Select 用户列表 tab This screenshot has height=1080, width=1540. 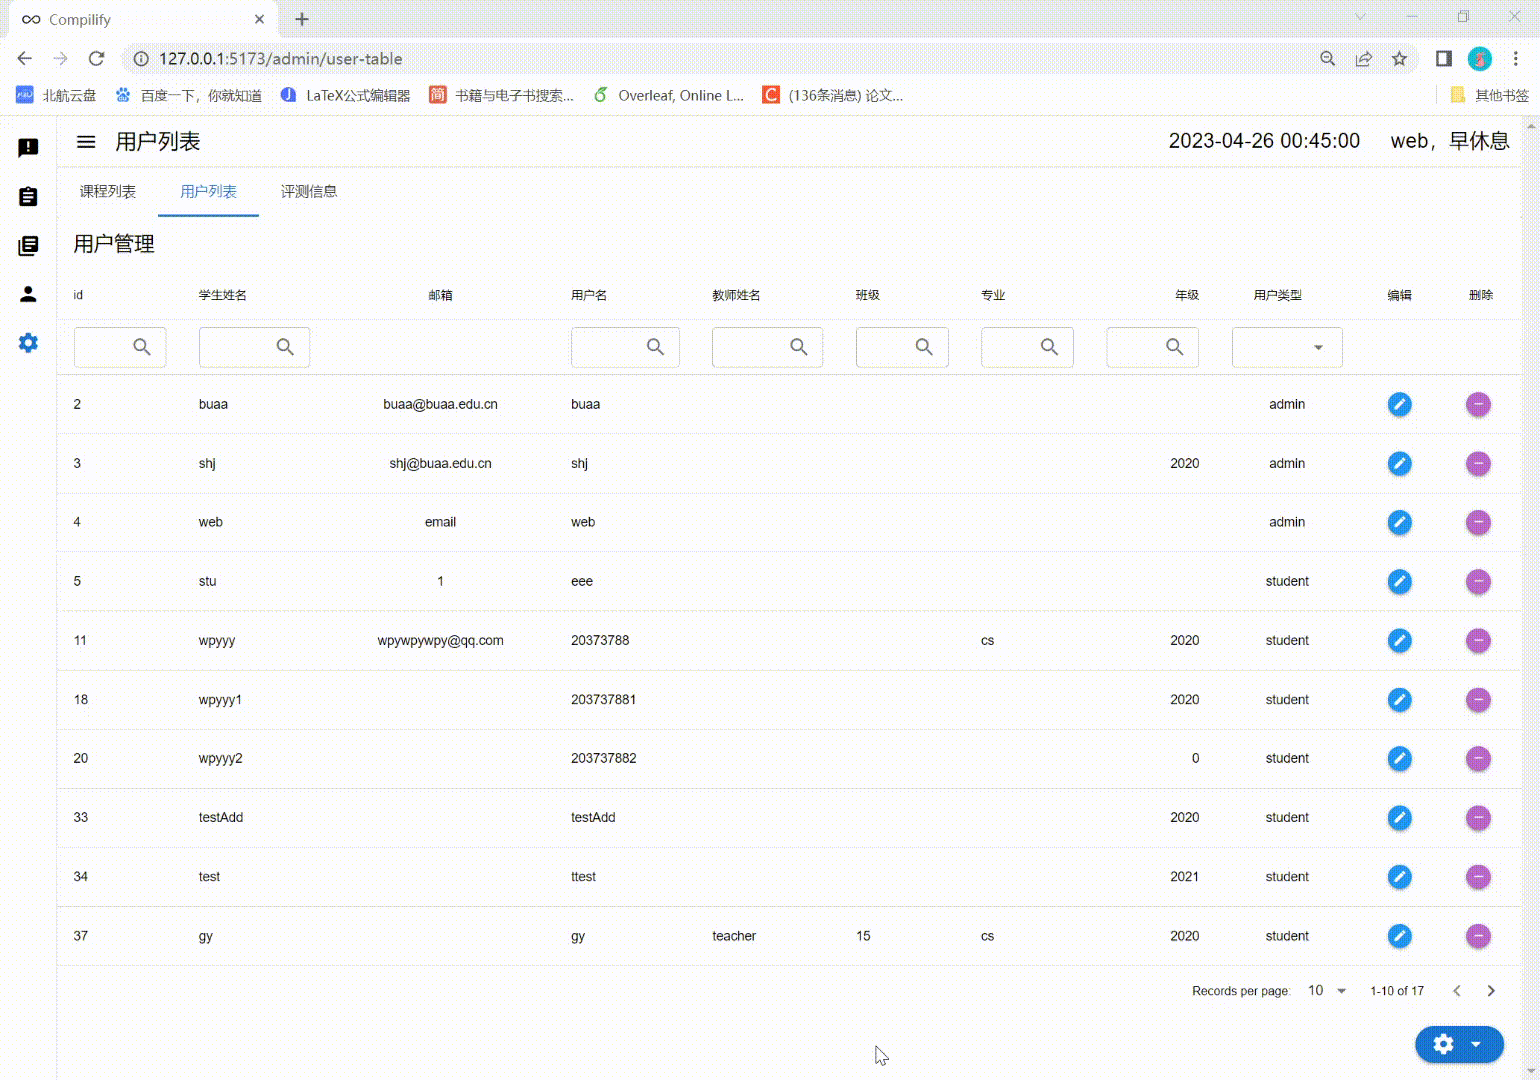208,191
